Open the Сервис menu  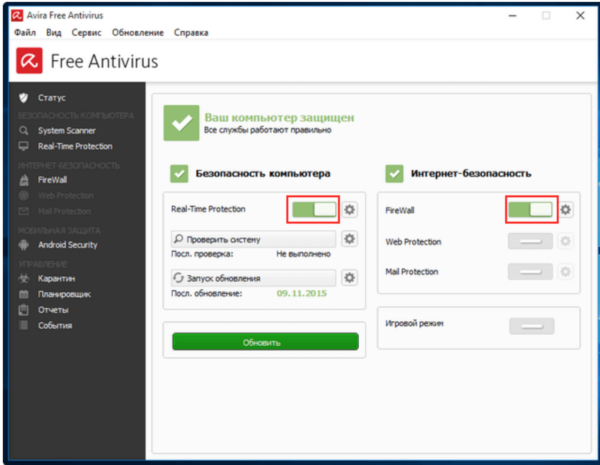(x=86, y=33)
